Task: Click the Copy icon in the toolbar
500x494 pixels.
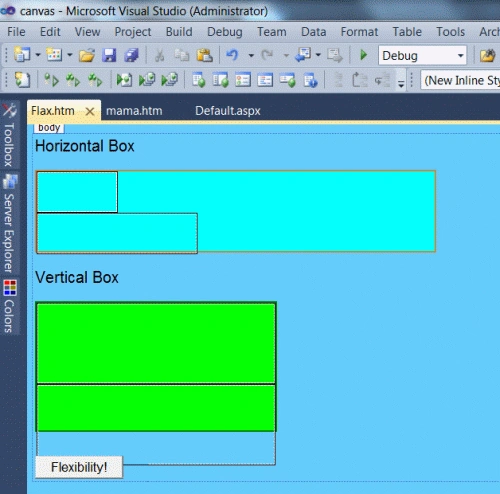Action: click(182, 55)
